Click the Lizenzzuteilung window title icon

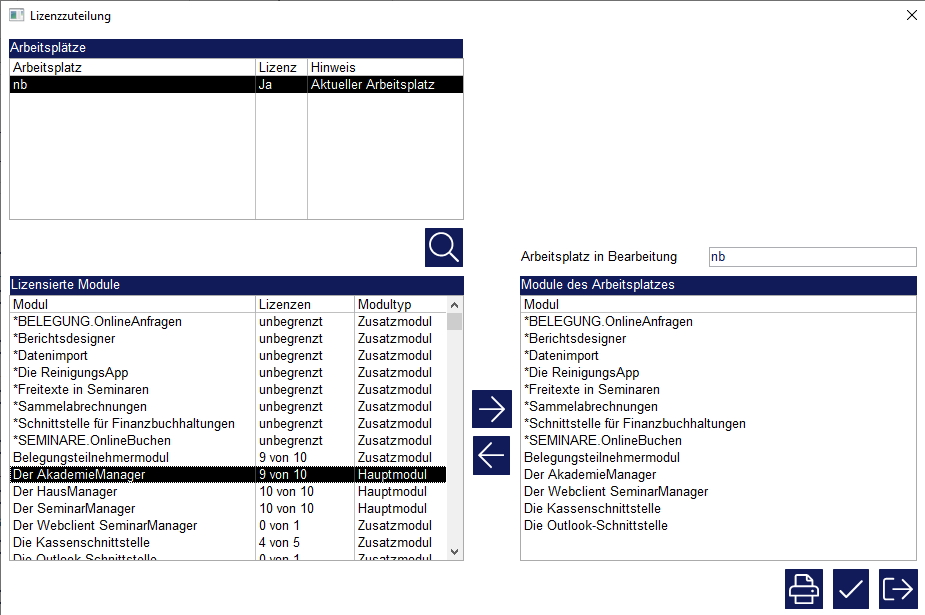16,16
